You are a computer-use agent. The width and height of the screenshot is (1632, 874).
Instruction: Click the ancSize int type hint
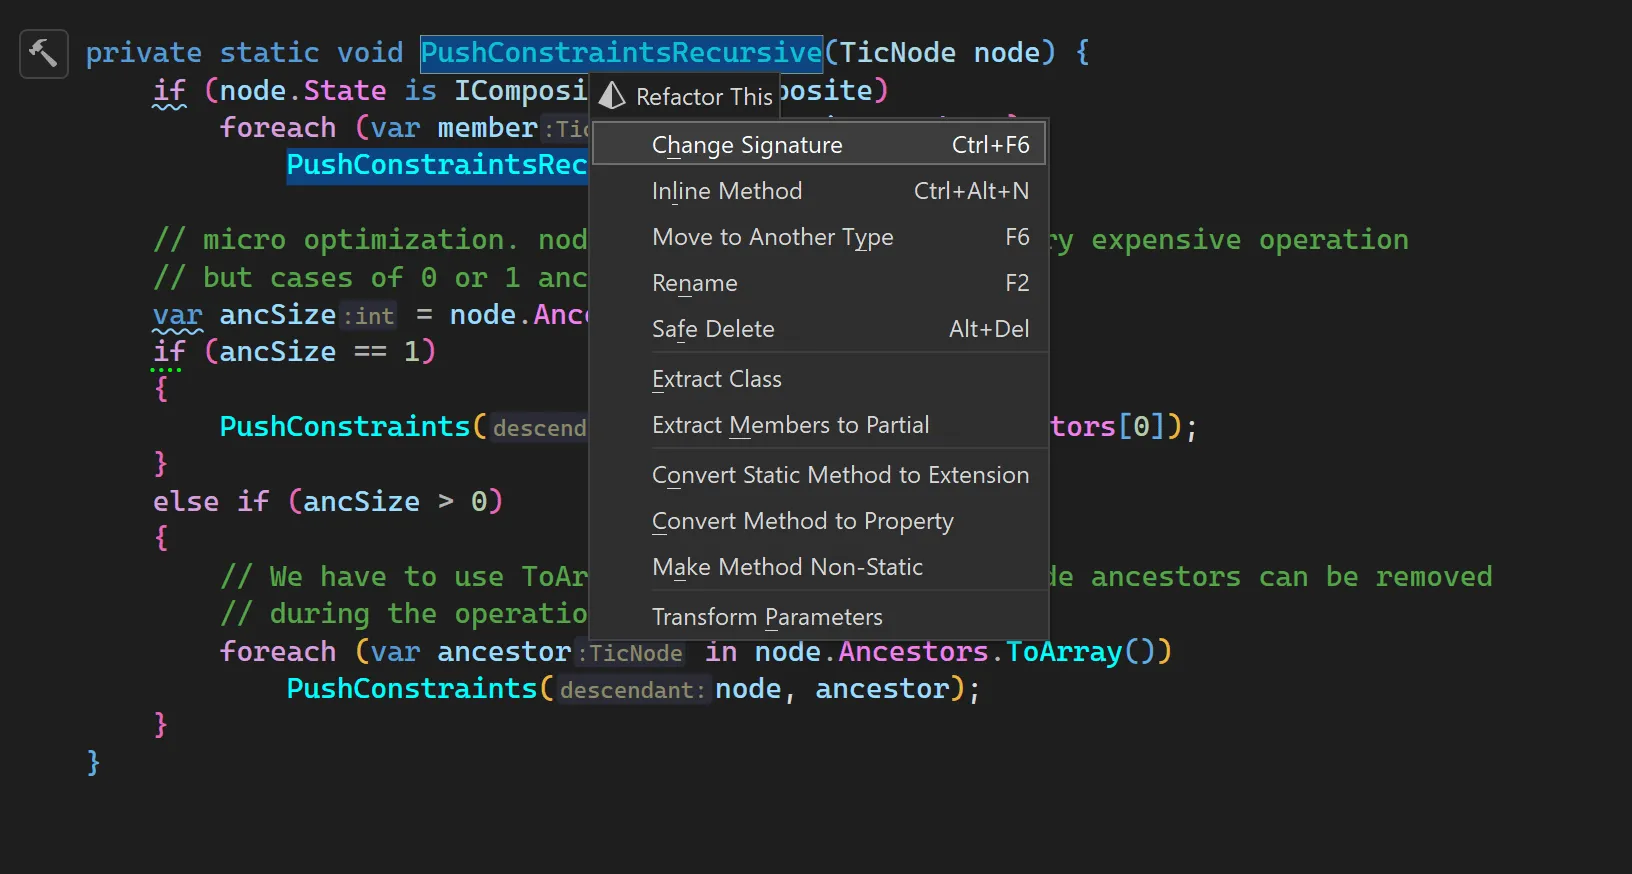(x=369, y=316)
